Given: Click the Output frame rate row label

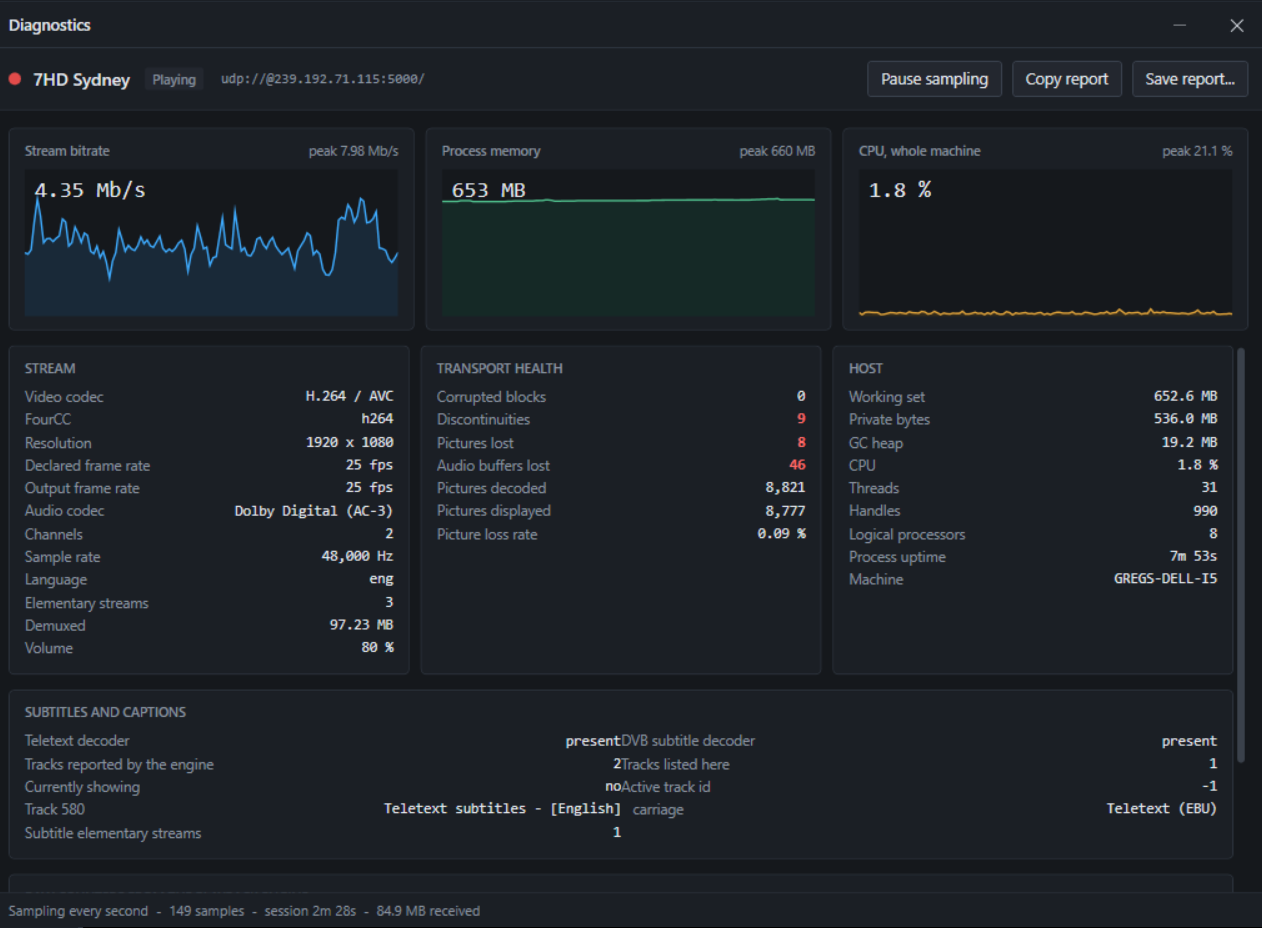Looking at the screenshot, I should click(82, 489).
